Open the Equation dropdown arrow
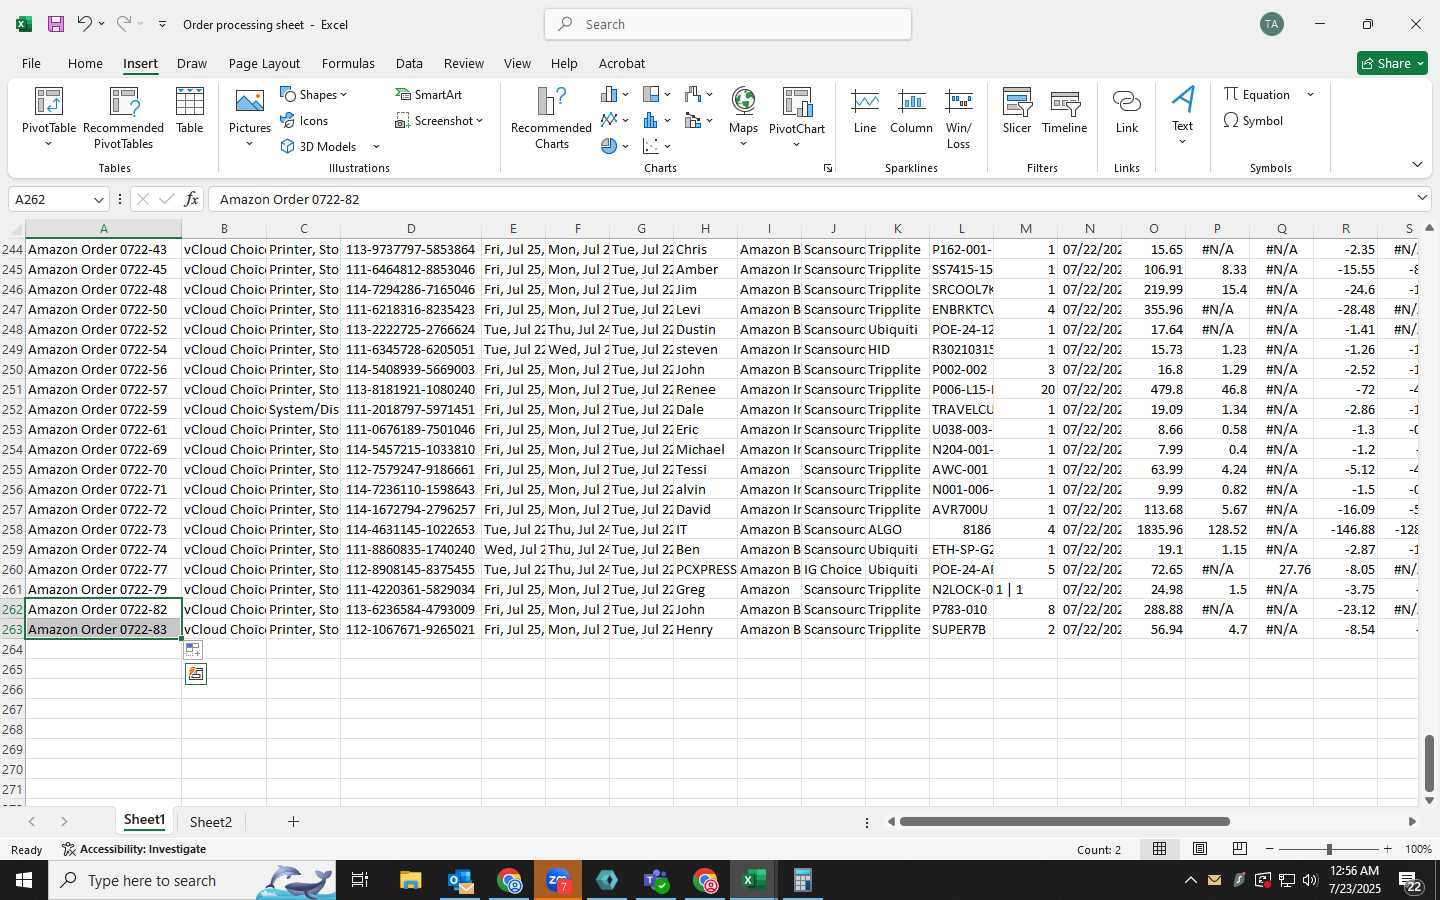 (x=1310, y=94)
